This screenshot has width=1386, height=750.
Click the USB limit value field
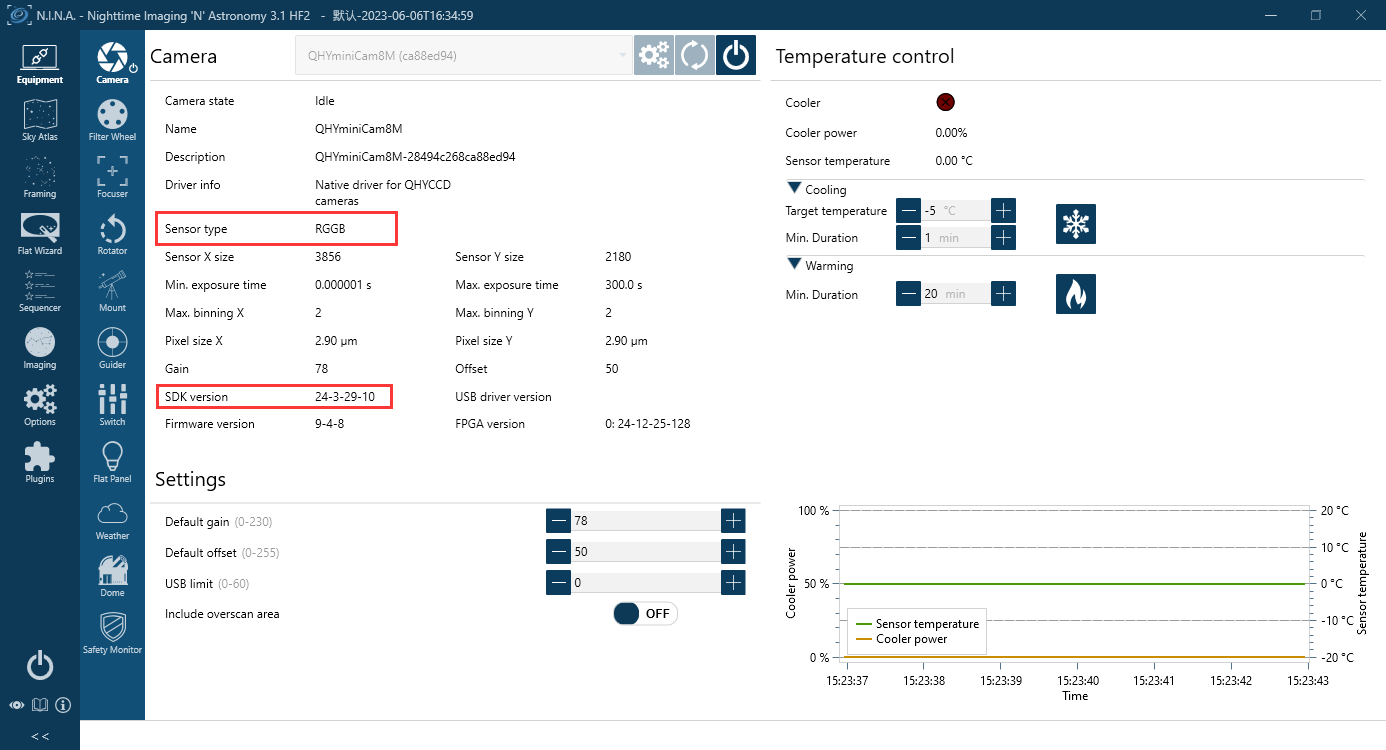(x=645, y=583)
